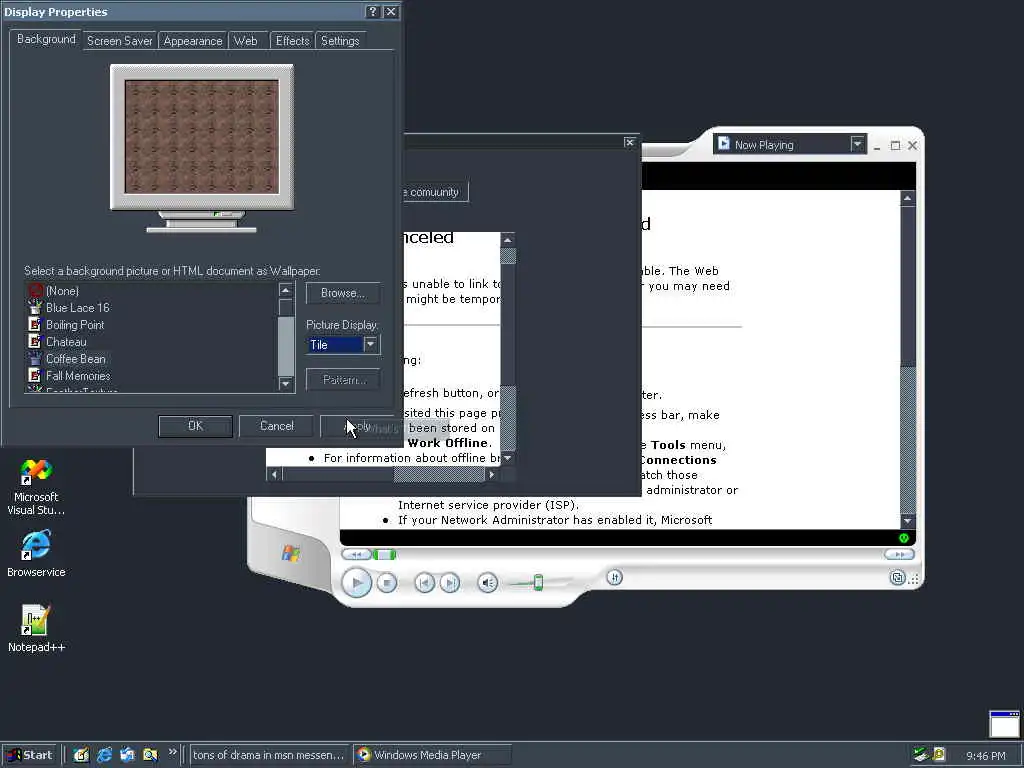Expand the Quick Launch overflow chevron
1024x768 pixels.
(172, 752)
